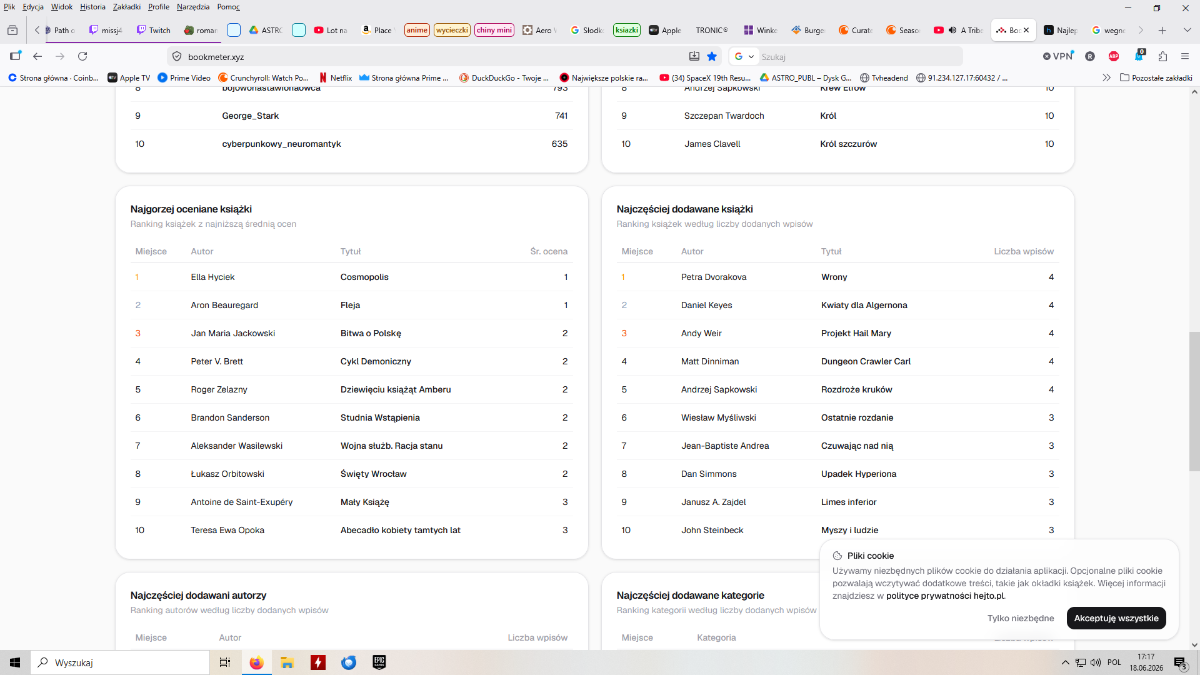
Task: Open the Prime Video bookmark
Action: pos(184,77)
